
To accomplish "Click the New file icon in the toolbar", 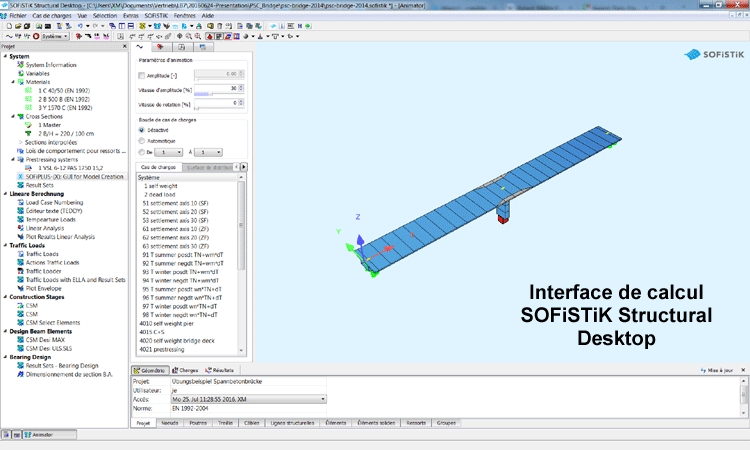I will [x=9, y=26].
